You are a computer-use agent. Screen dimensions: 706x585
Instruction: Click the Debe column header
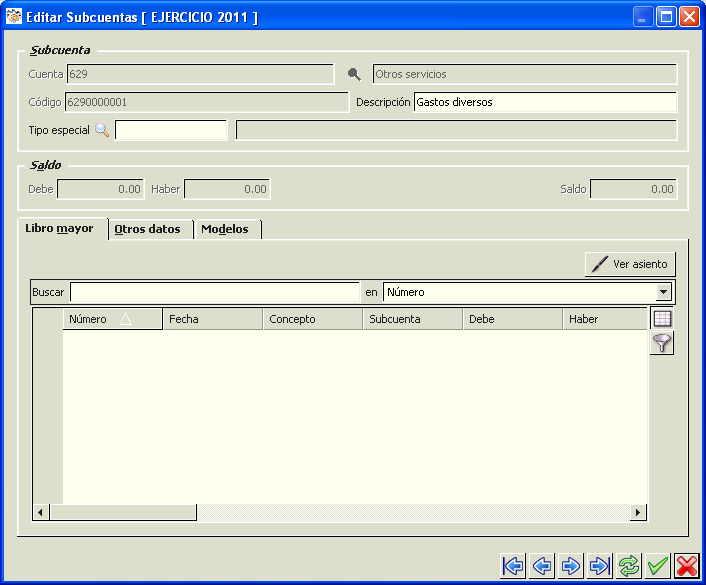512,319
